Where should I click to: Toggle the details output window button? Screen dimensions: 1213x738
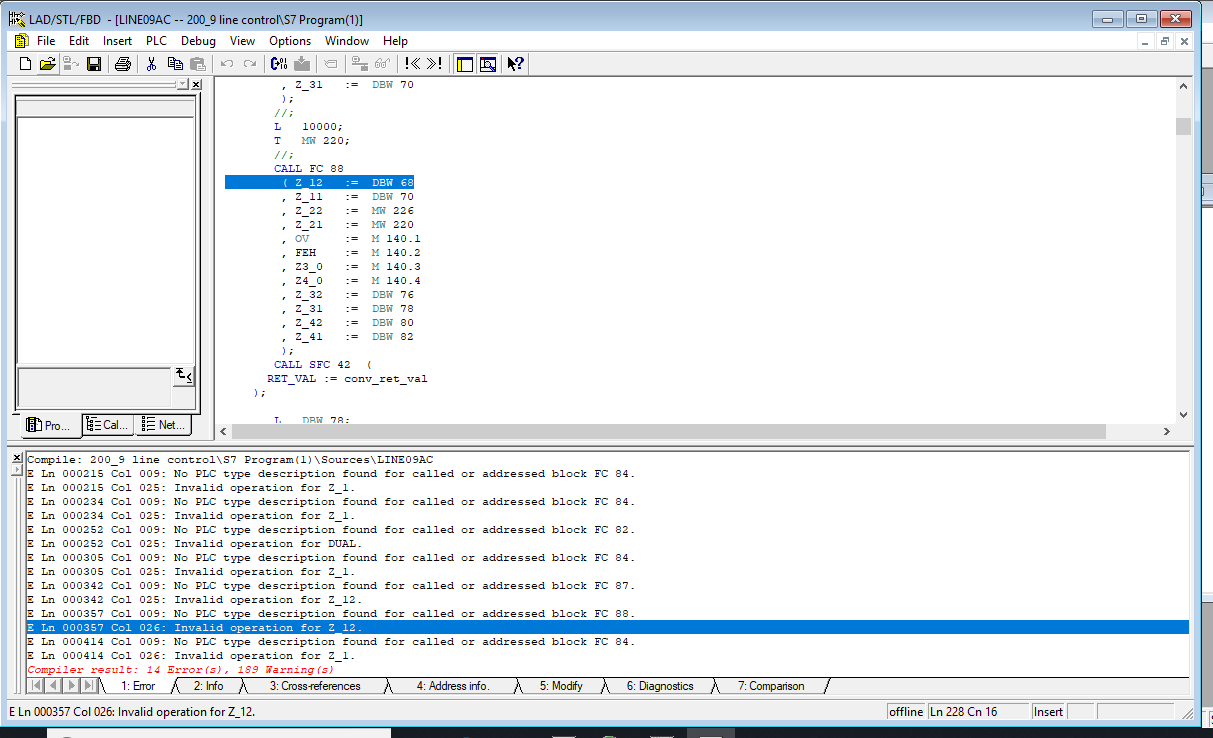click(487, 64)
